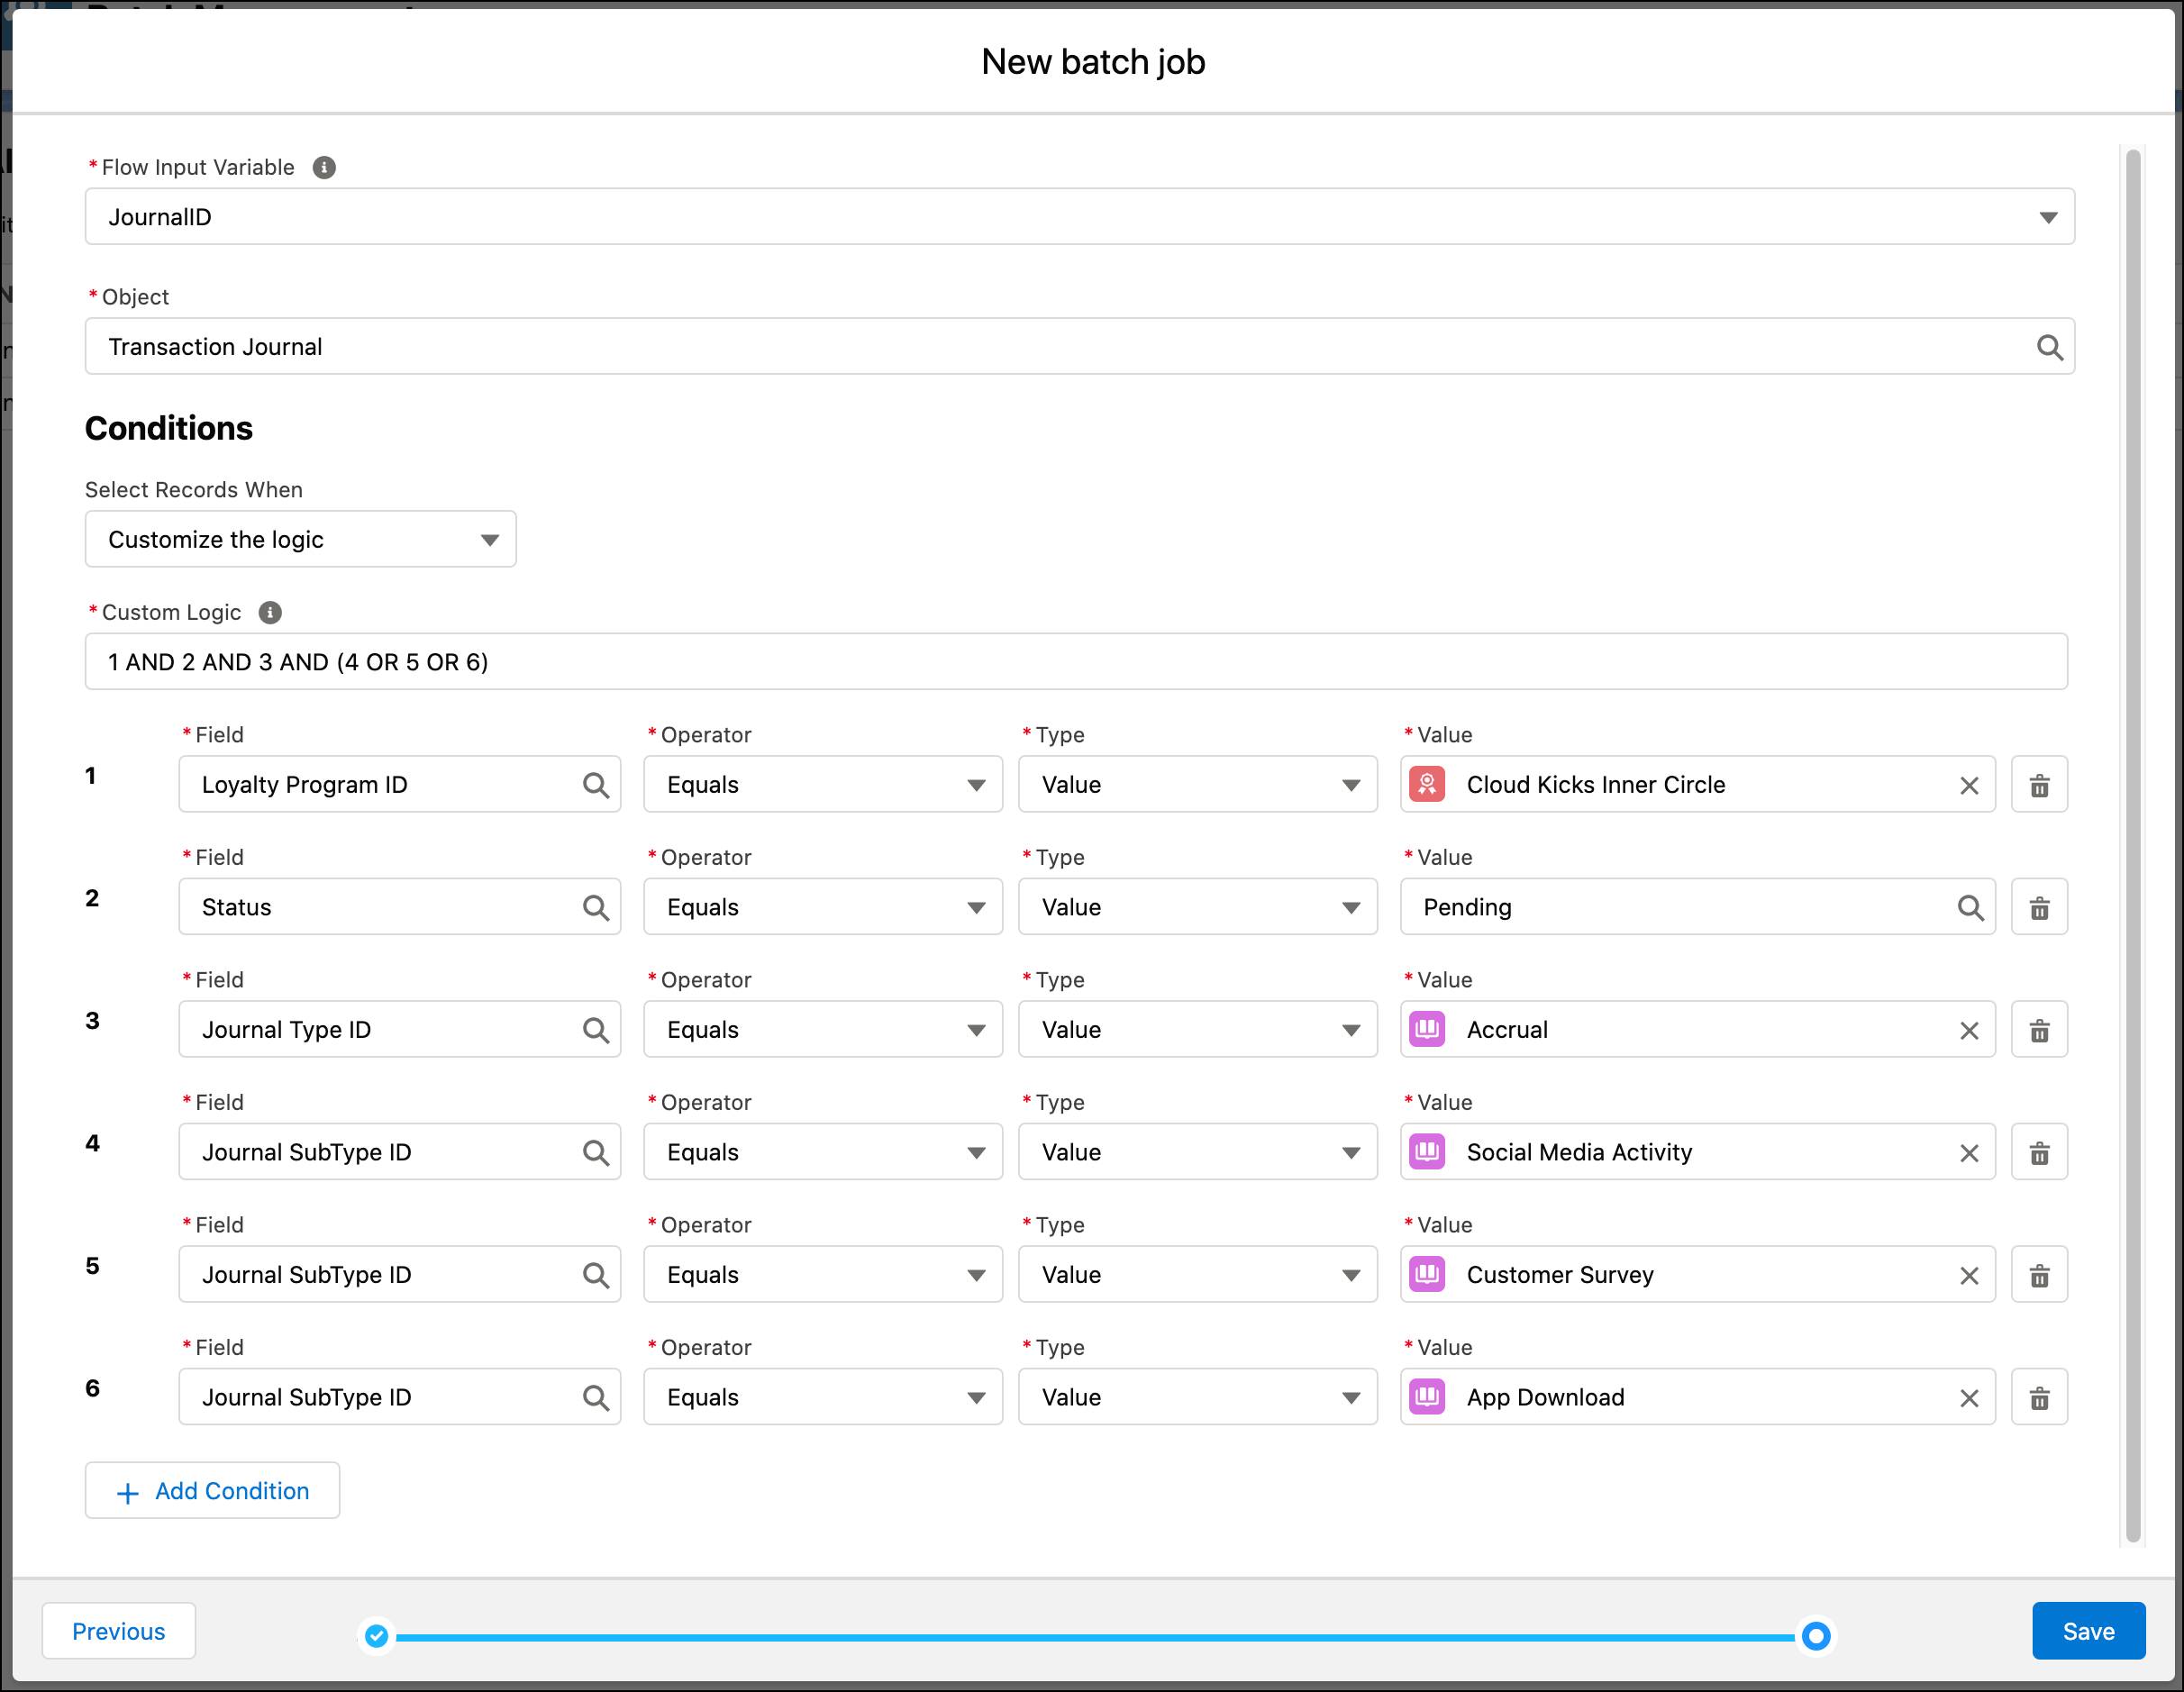
Task: Click the Previous button
Action: pyautogui.click(x=119, y=1630)
